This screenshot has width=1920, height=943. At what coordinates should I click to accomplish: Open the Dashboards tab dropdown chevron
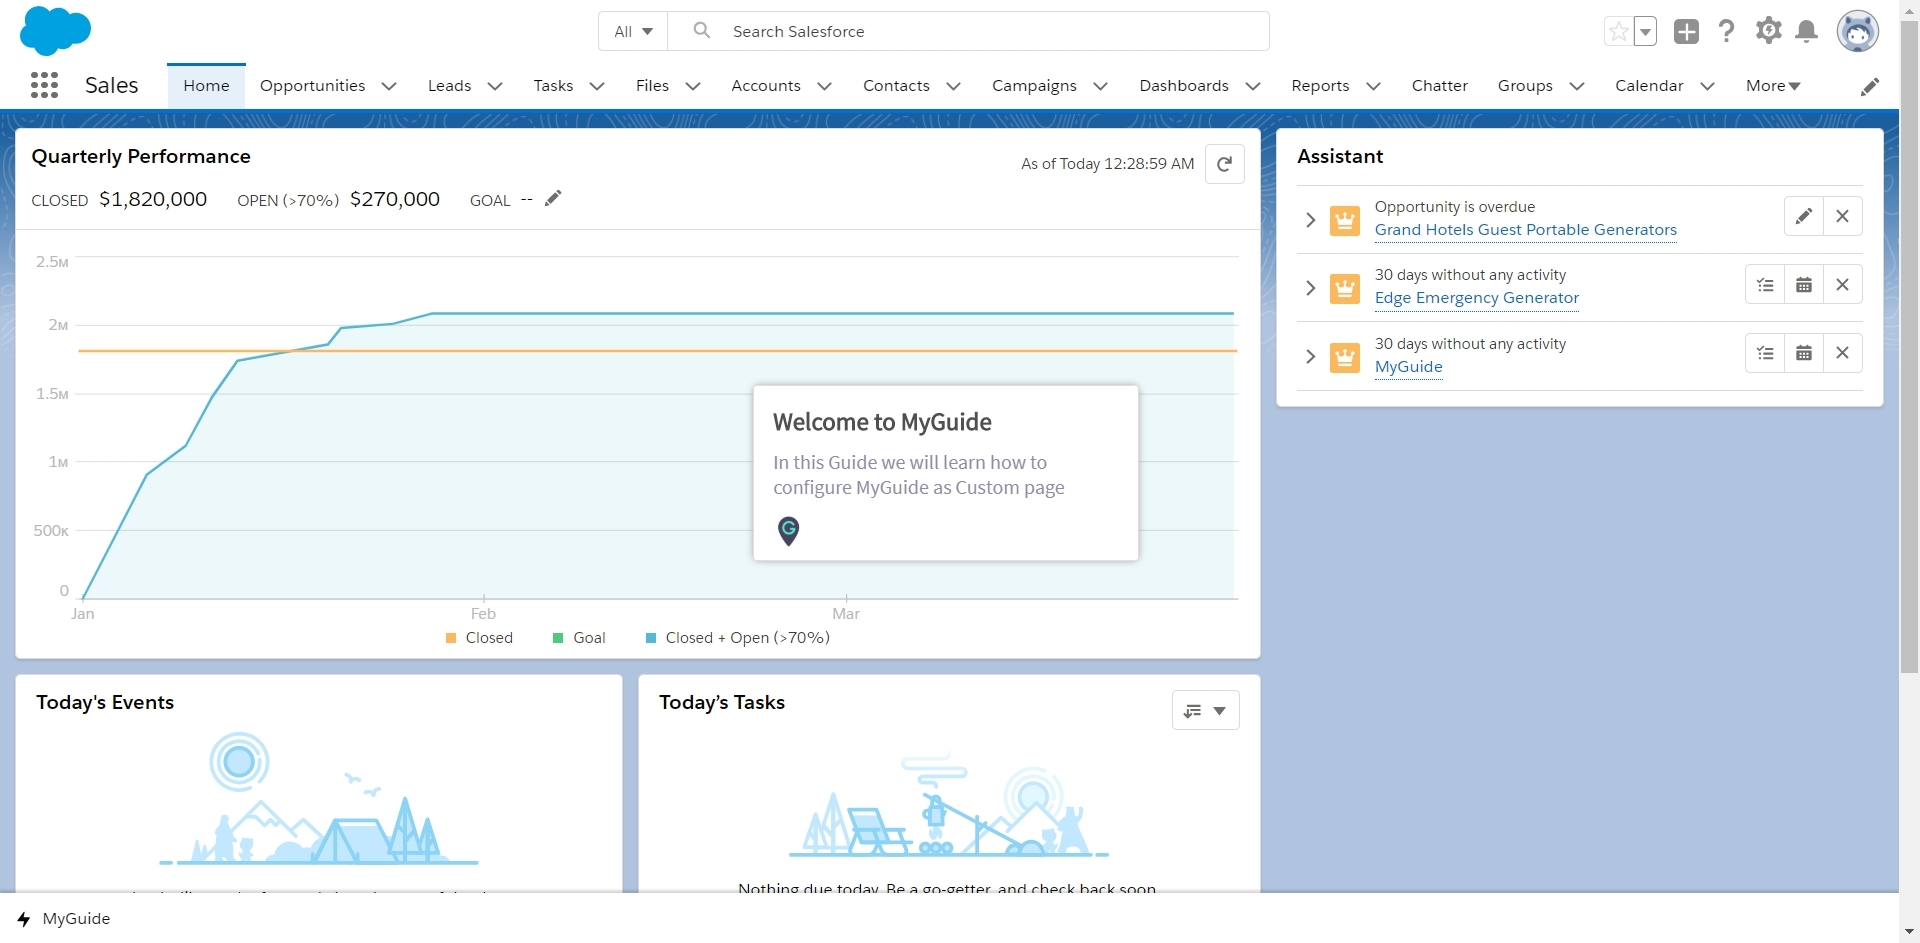point(1252,87)
